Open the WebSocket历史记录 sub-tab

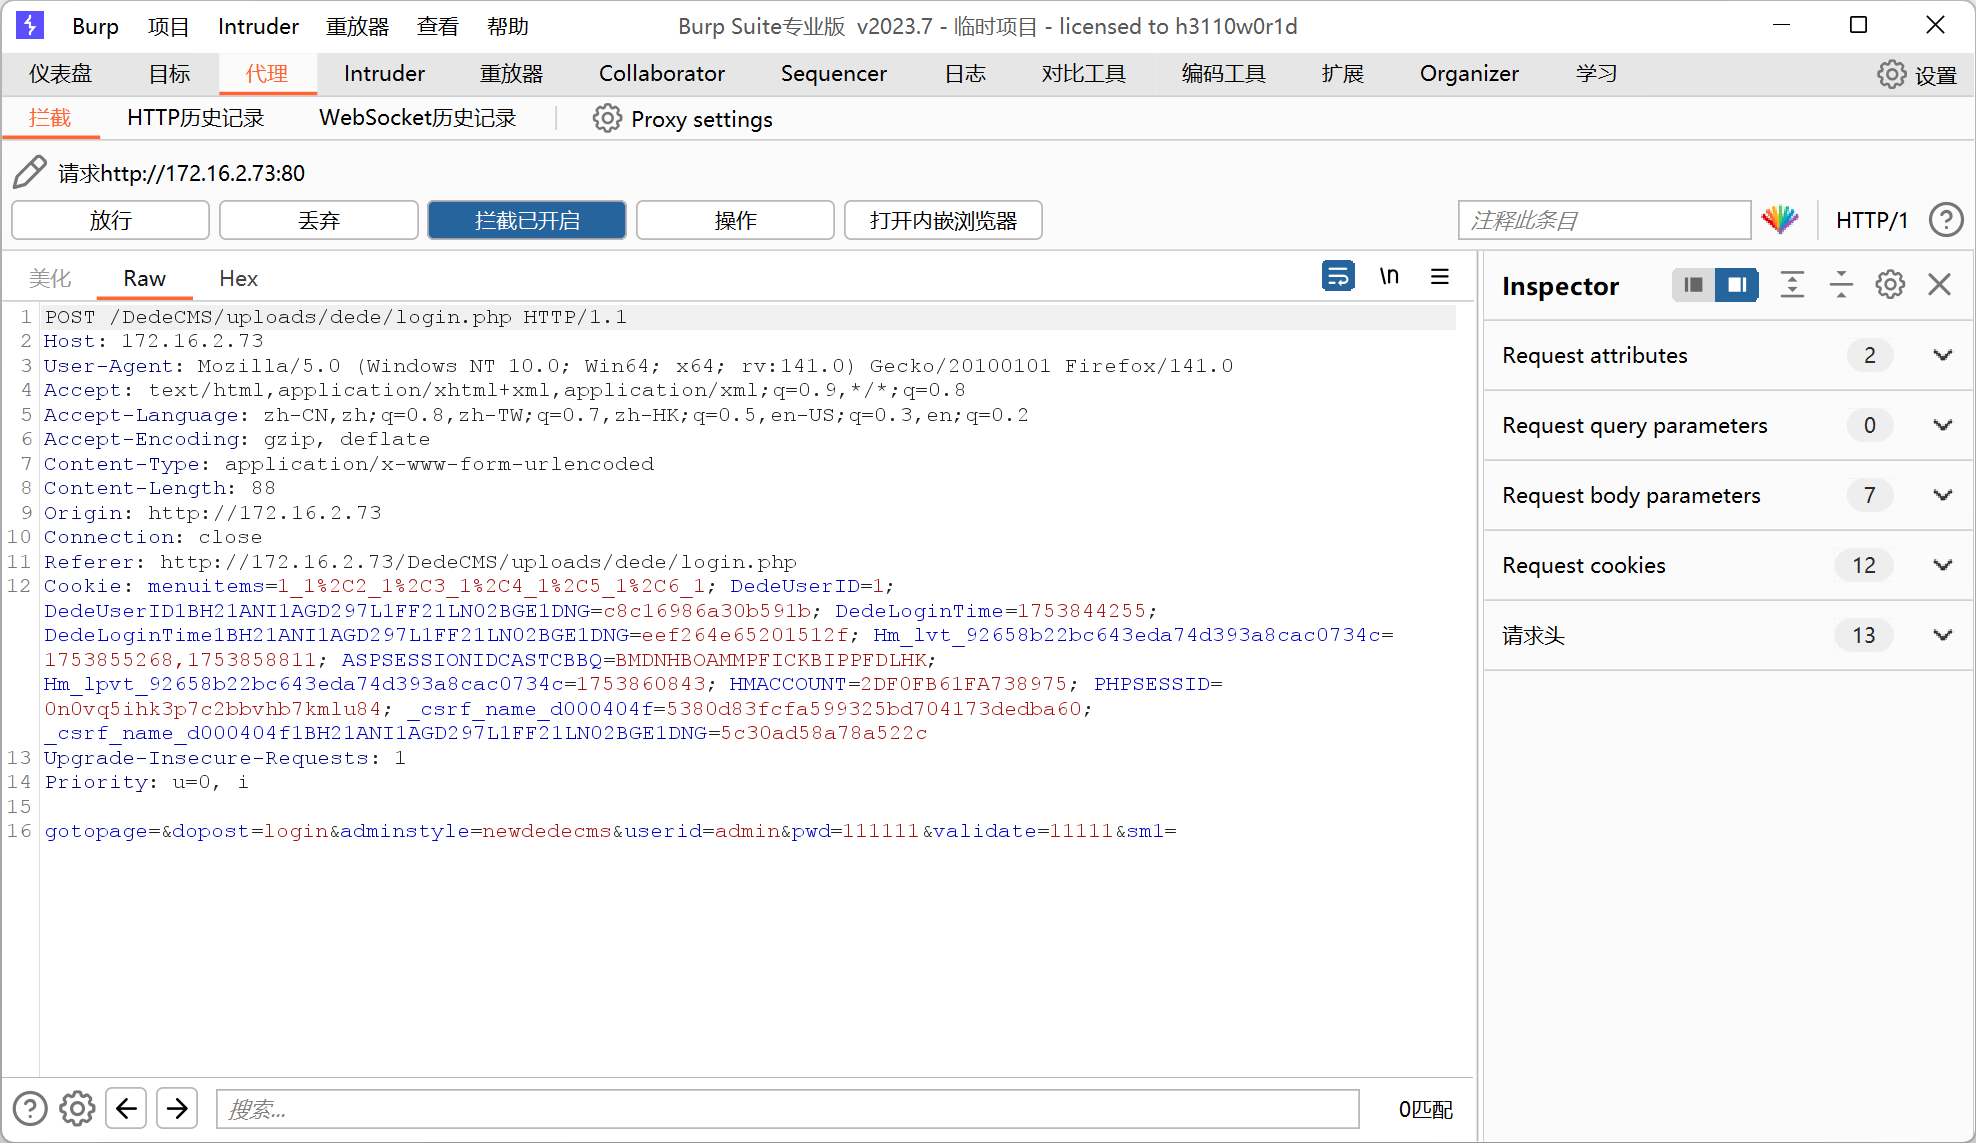tap(418, 118)
